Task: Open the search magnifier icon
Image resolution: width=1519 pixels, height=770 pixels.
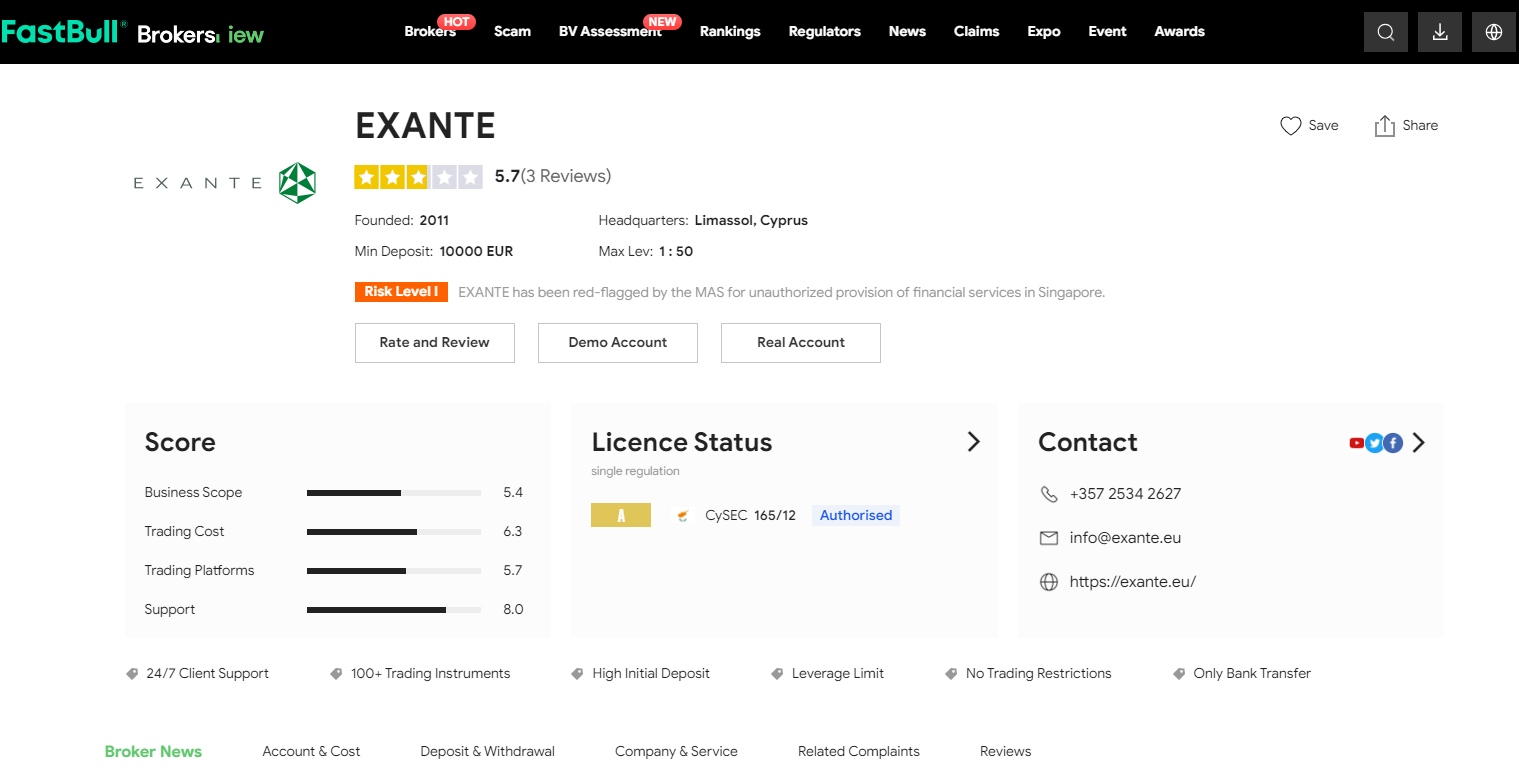Action: coord(1385,32)
